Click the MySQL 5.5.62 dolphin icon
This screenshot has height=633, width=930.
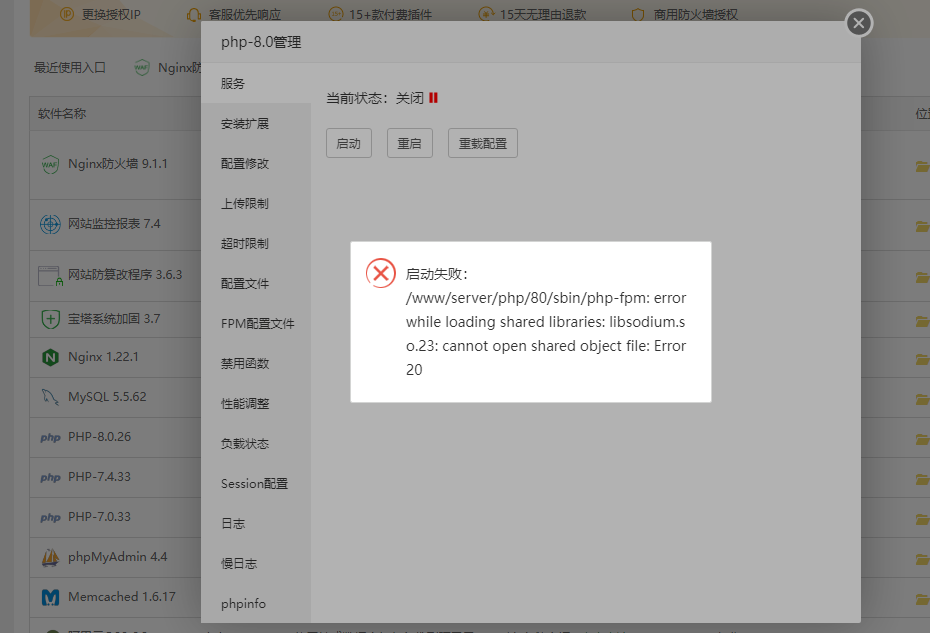[x=50, y=397]
